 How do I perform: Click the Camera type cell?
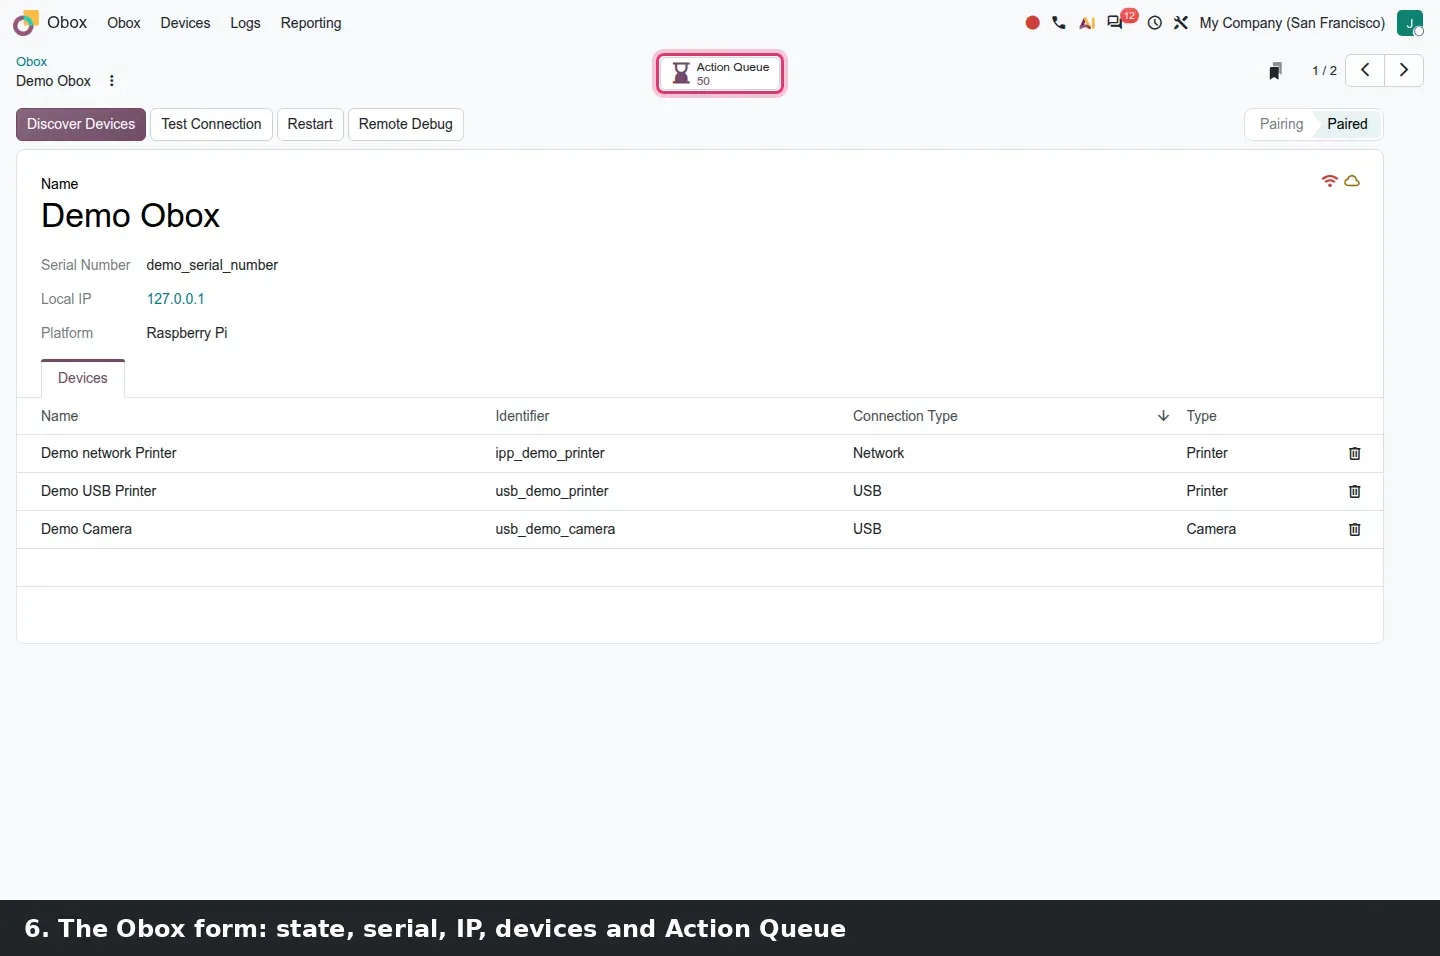[1211, 530]
